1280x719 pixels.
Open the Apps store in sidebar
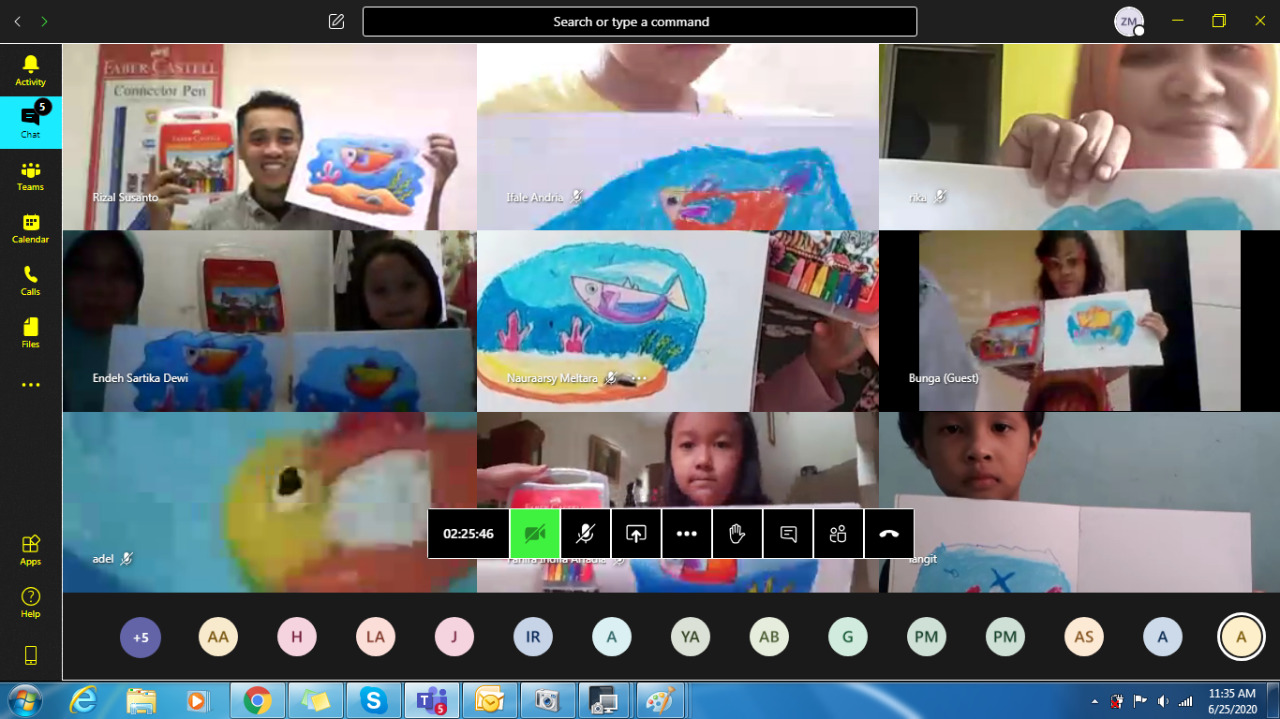tap(30, 549)
